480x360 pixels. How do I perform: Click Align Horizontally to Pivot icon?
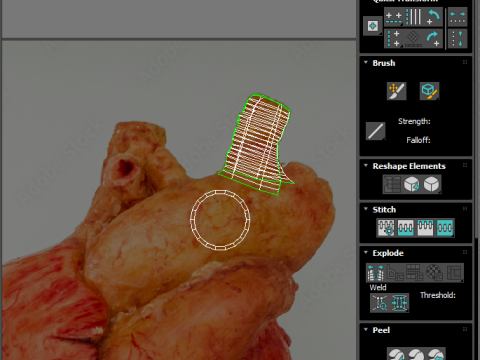pyautogui.click(x=394, y=17)
